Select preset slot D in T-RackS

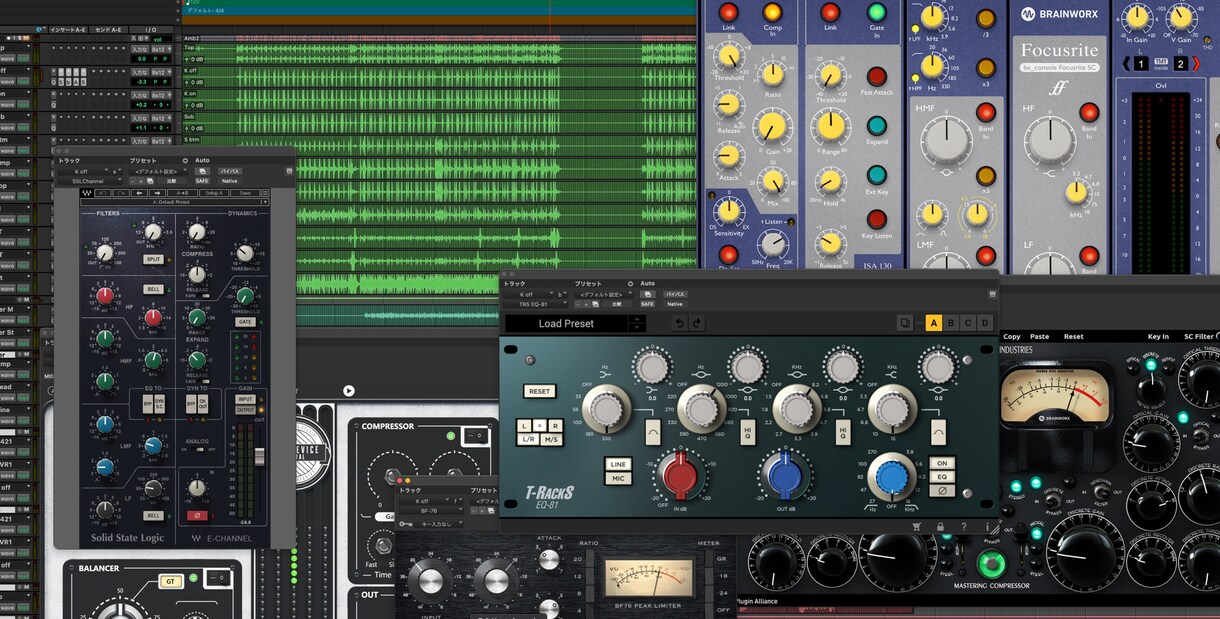coord(985,323)
